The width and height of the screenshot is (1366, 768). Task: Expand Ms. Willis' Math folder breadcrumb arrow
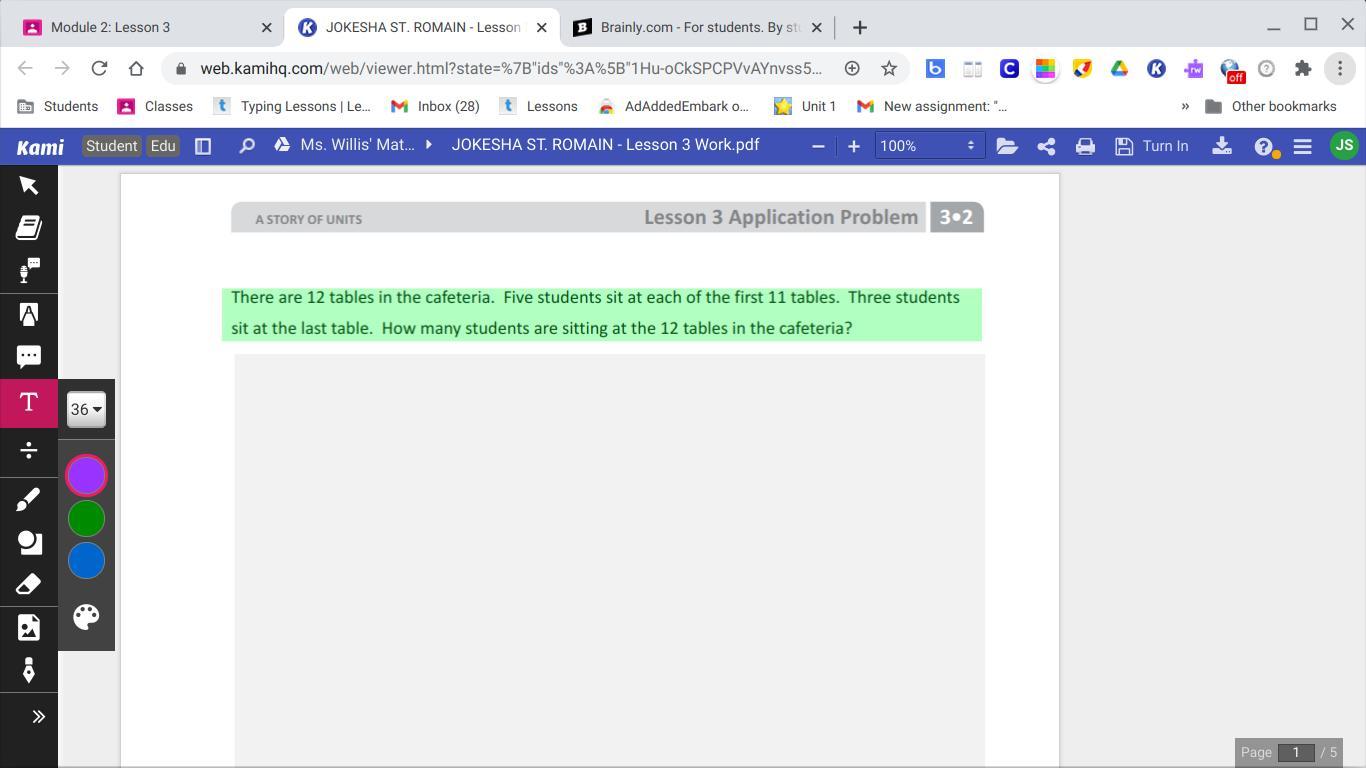point(429,145)
